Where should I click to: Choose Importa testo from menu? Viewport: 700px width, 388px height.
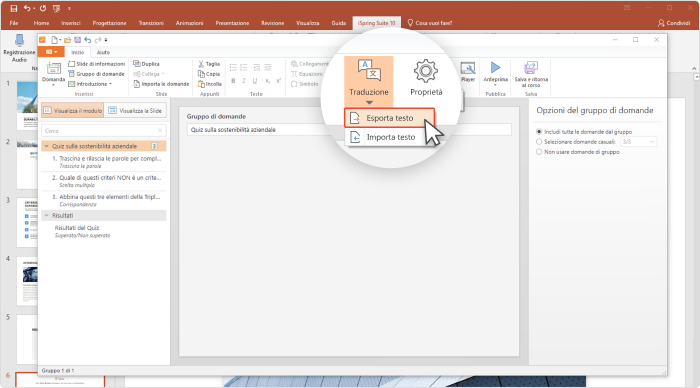click(389, 137)
